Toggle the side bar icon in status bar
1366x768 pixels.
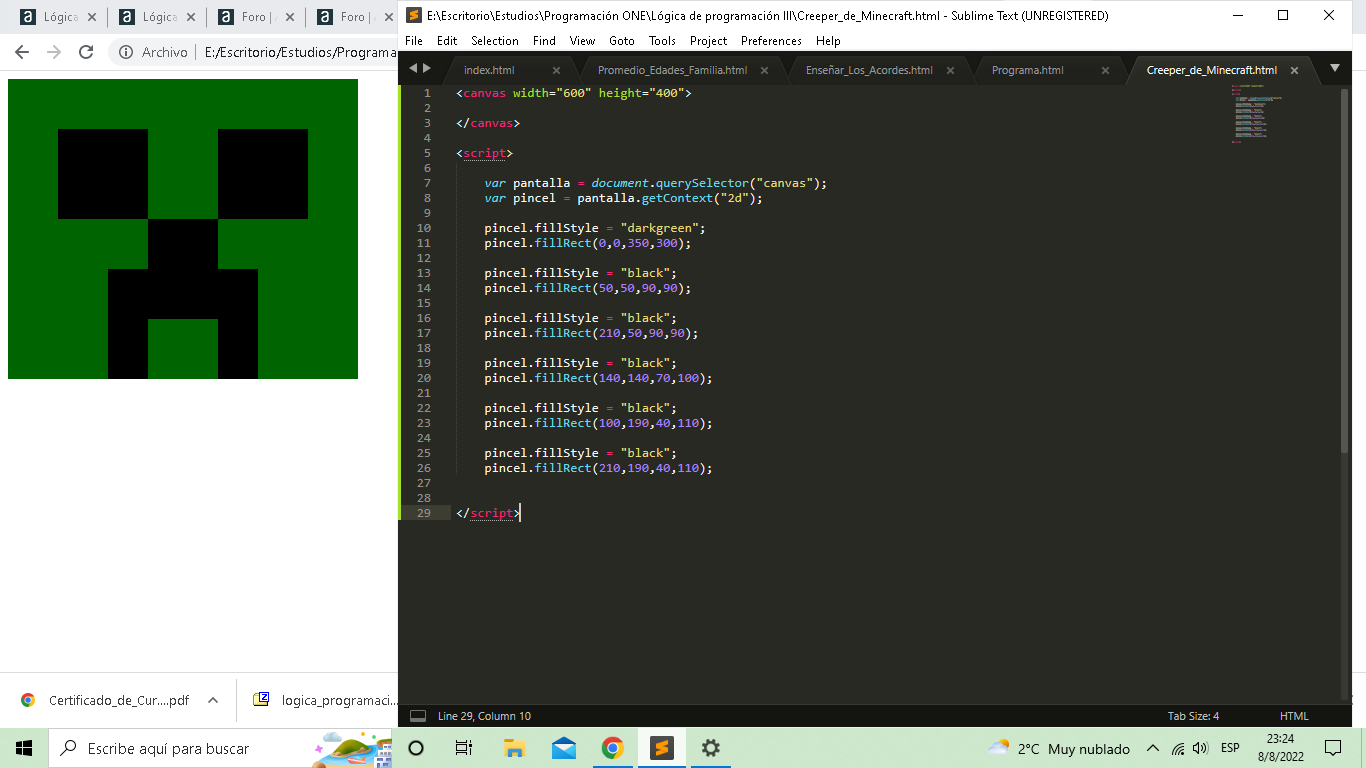point(418,716)
